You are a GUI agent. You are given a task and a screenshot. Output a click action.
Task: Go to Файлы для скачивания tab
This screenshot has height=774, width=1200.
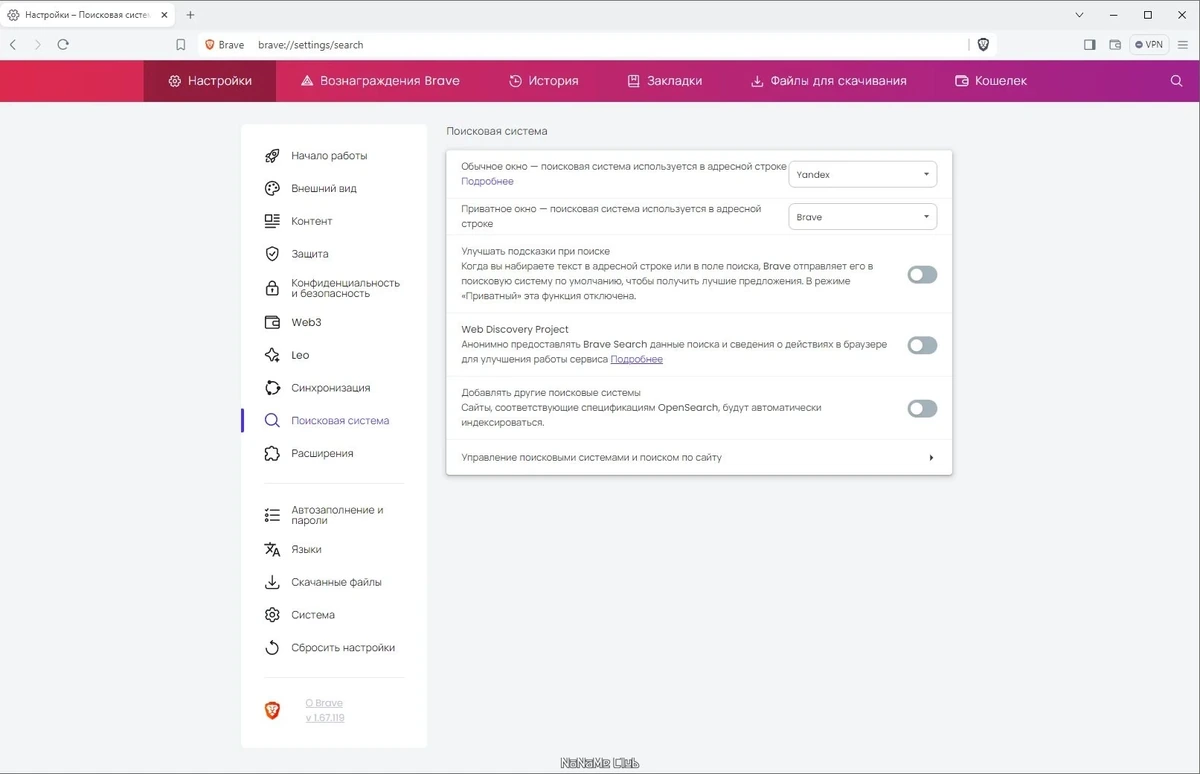828,81
